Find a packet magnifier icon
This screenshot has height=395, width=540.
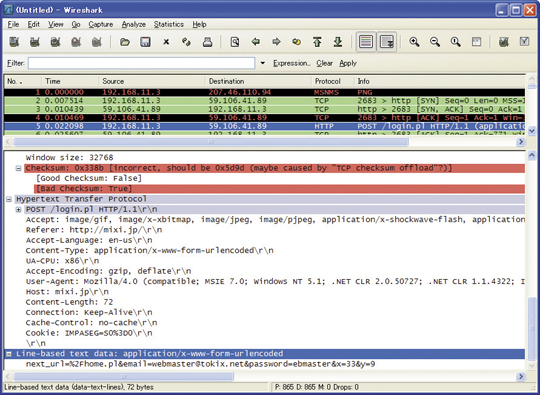tap(235, 42)
